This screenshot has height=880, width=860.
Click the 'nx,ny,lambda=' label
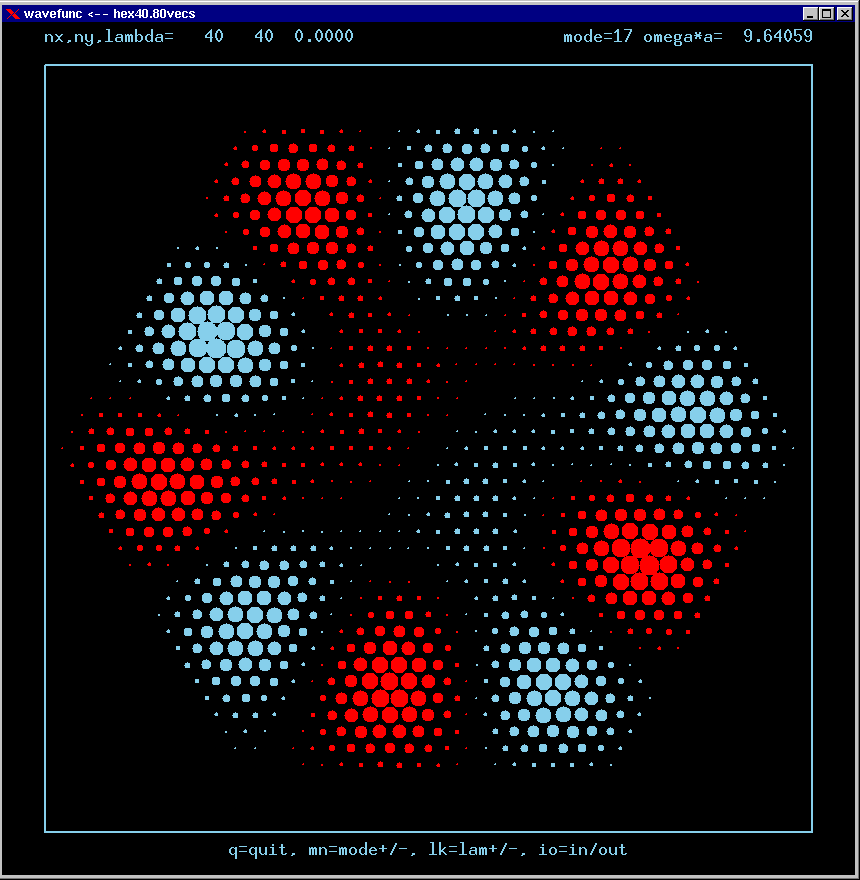click(x=109, y=36)
